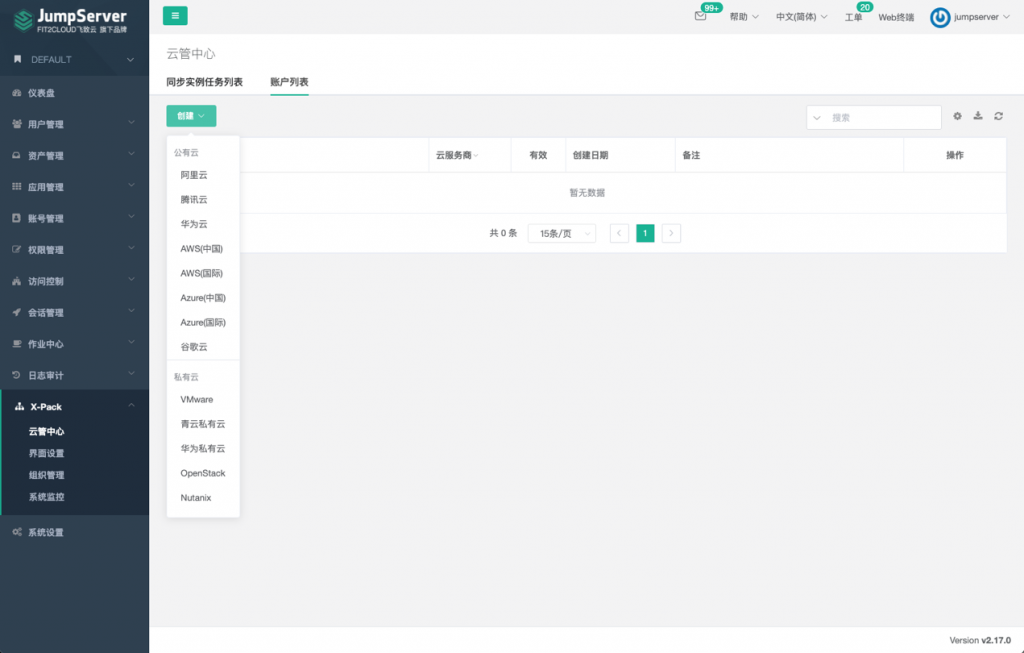The image size is (1024, 653).
Task: Click the jumpserver user avatar icon
Action: 940,18
